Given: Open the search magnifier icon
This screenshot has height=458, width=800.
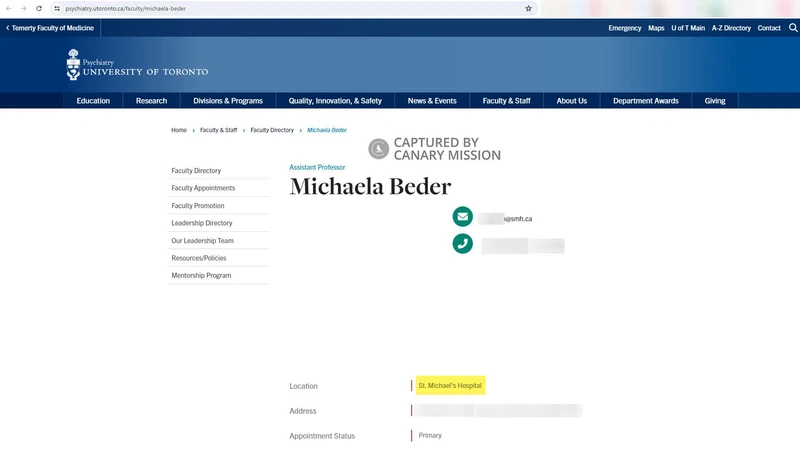Looking at the screenshot, I should coord(793,28).
